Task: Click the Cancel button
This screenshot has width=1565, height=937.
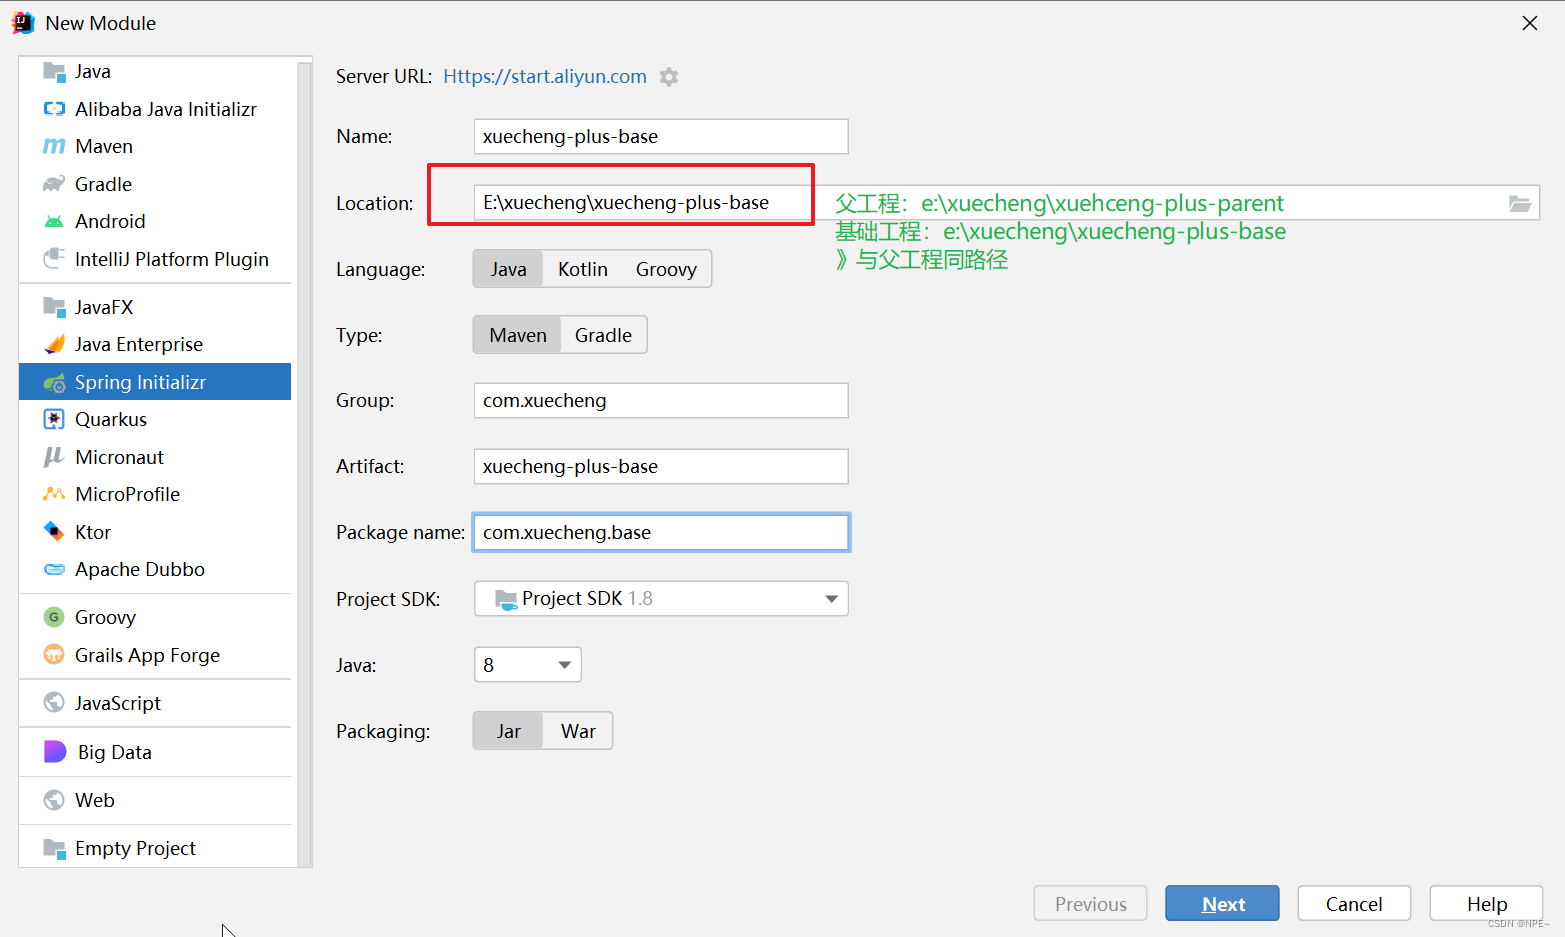Action: click(1354, 904)
